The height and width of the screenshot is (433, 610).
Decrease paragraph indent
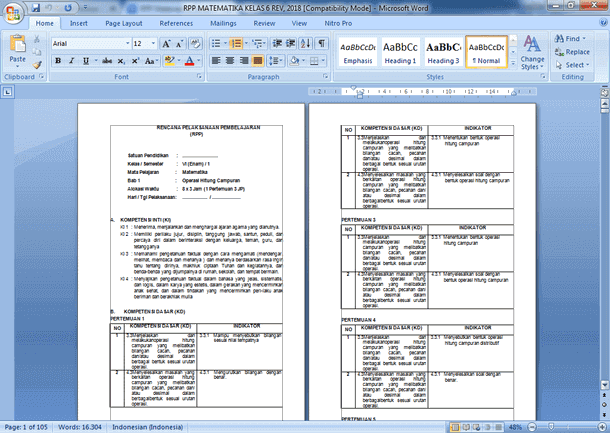coord(277,44)
